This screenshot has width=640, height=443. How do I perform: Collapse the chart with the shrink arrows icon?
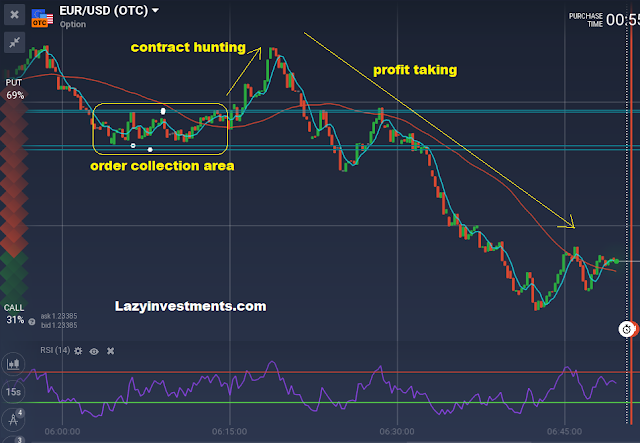pyautogui.click(x=14, y=42)
